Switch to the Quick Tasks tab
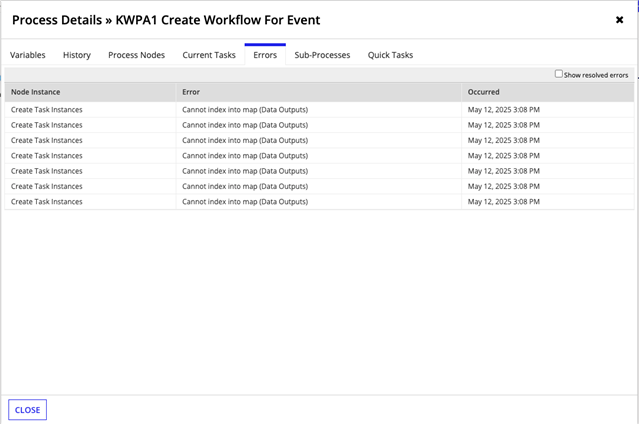The width and height of the screenshot is (639, 424). tap(390, 55)
